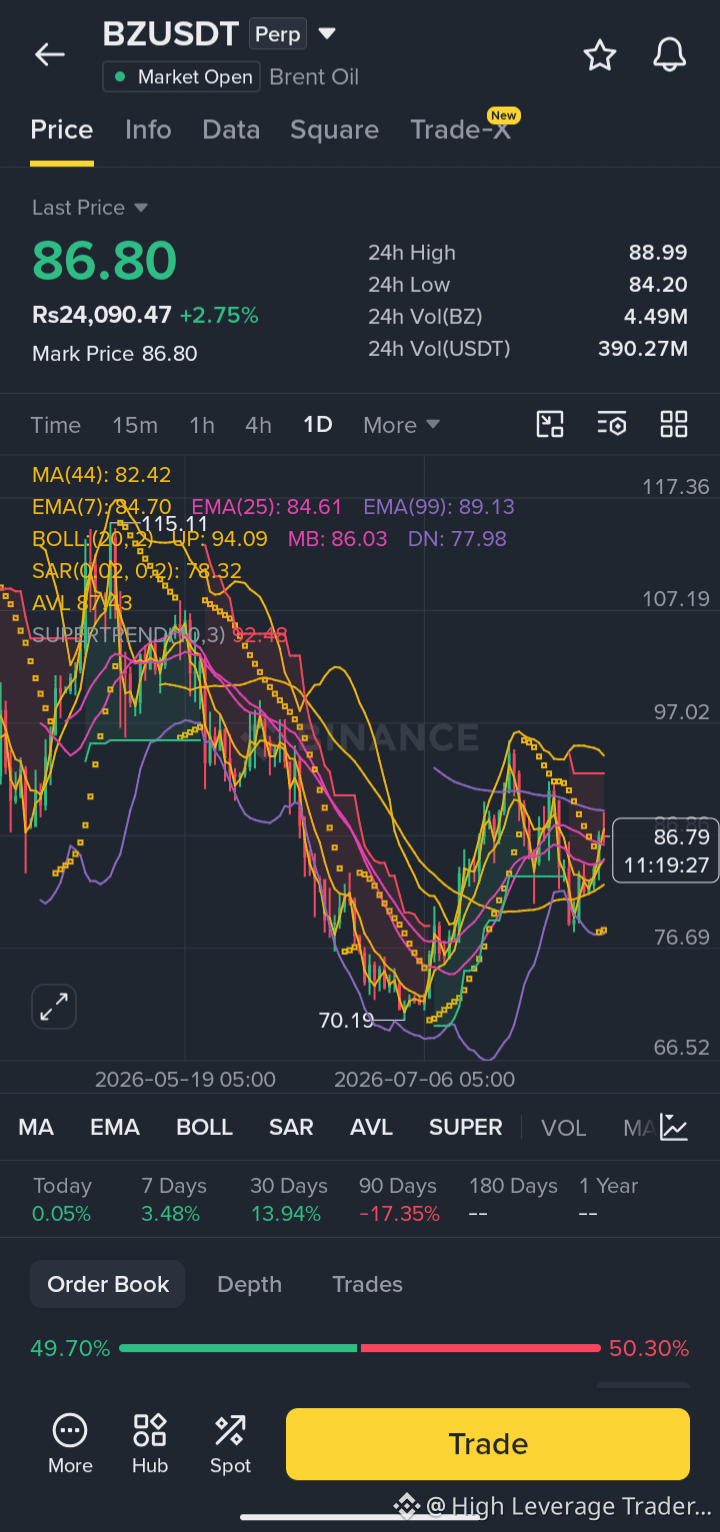Tap the Market Open status badge
The width and height of the screenshot is (720, 1532).
181,77
